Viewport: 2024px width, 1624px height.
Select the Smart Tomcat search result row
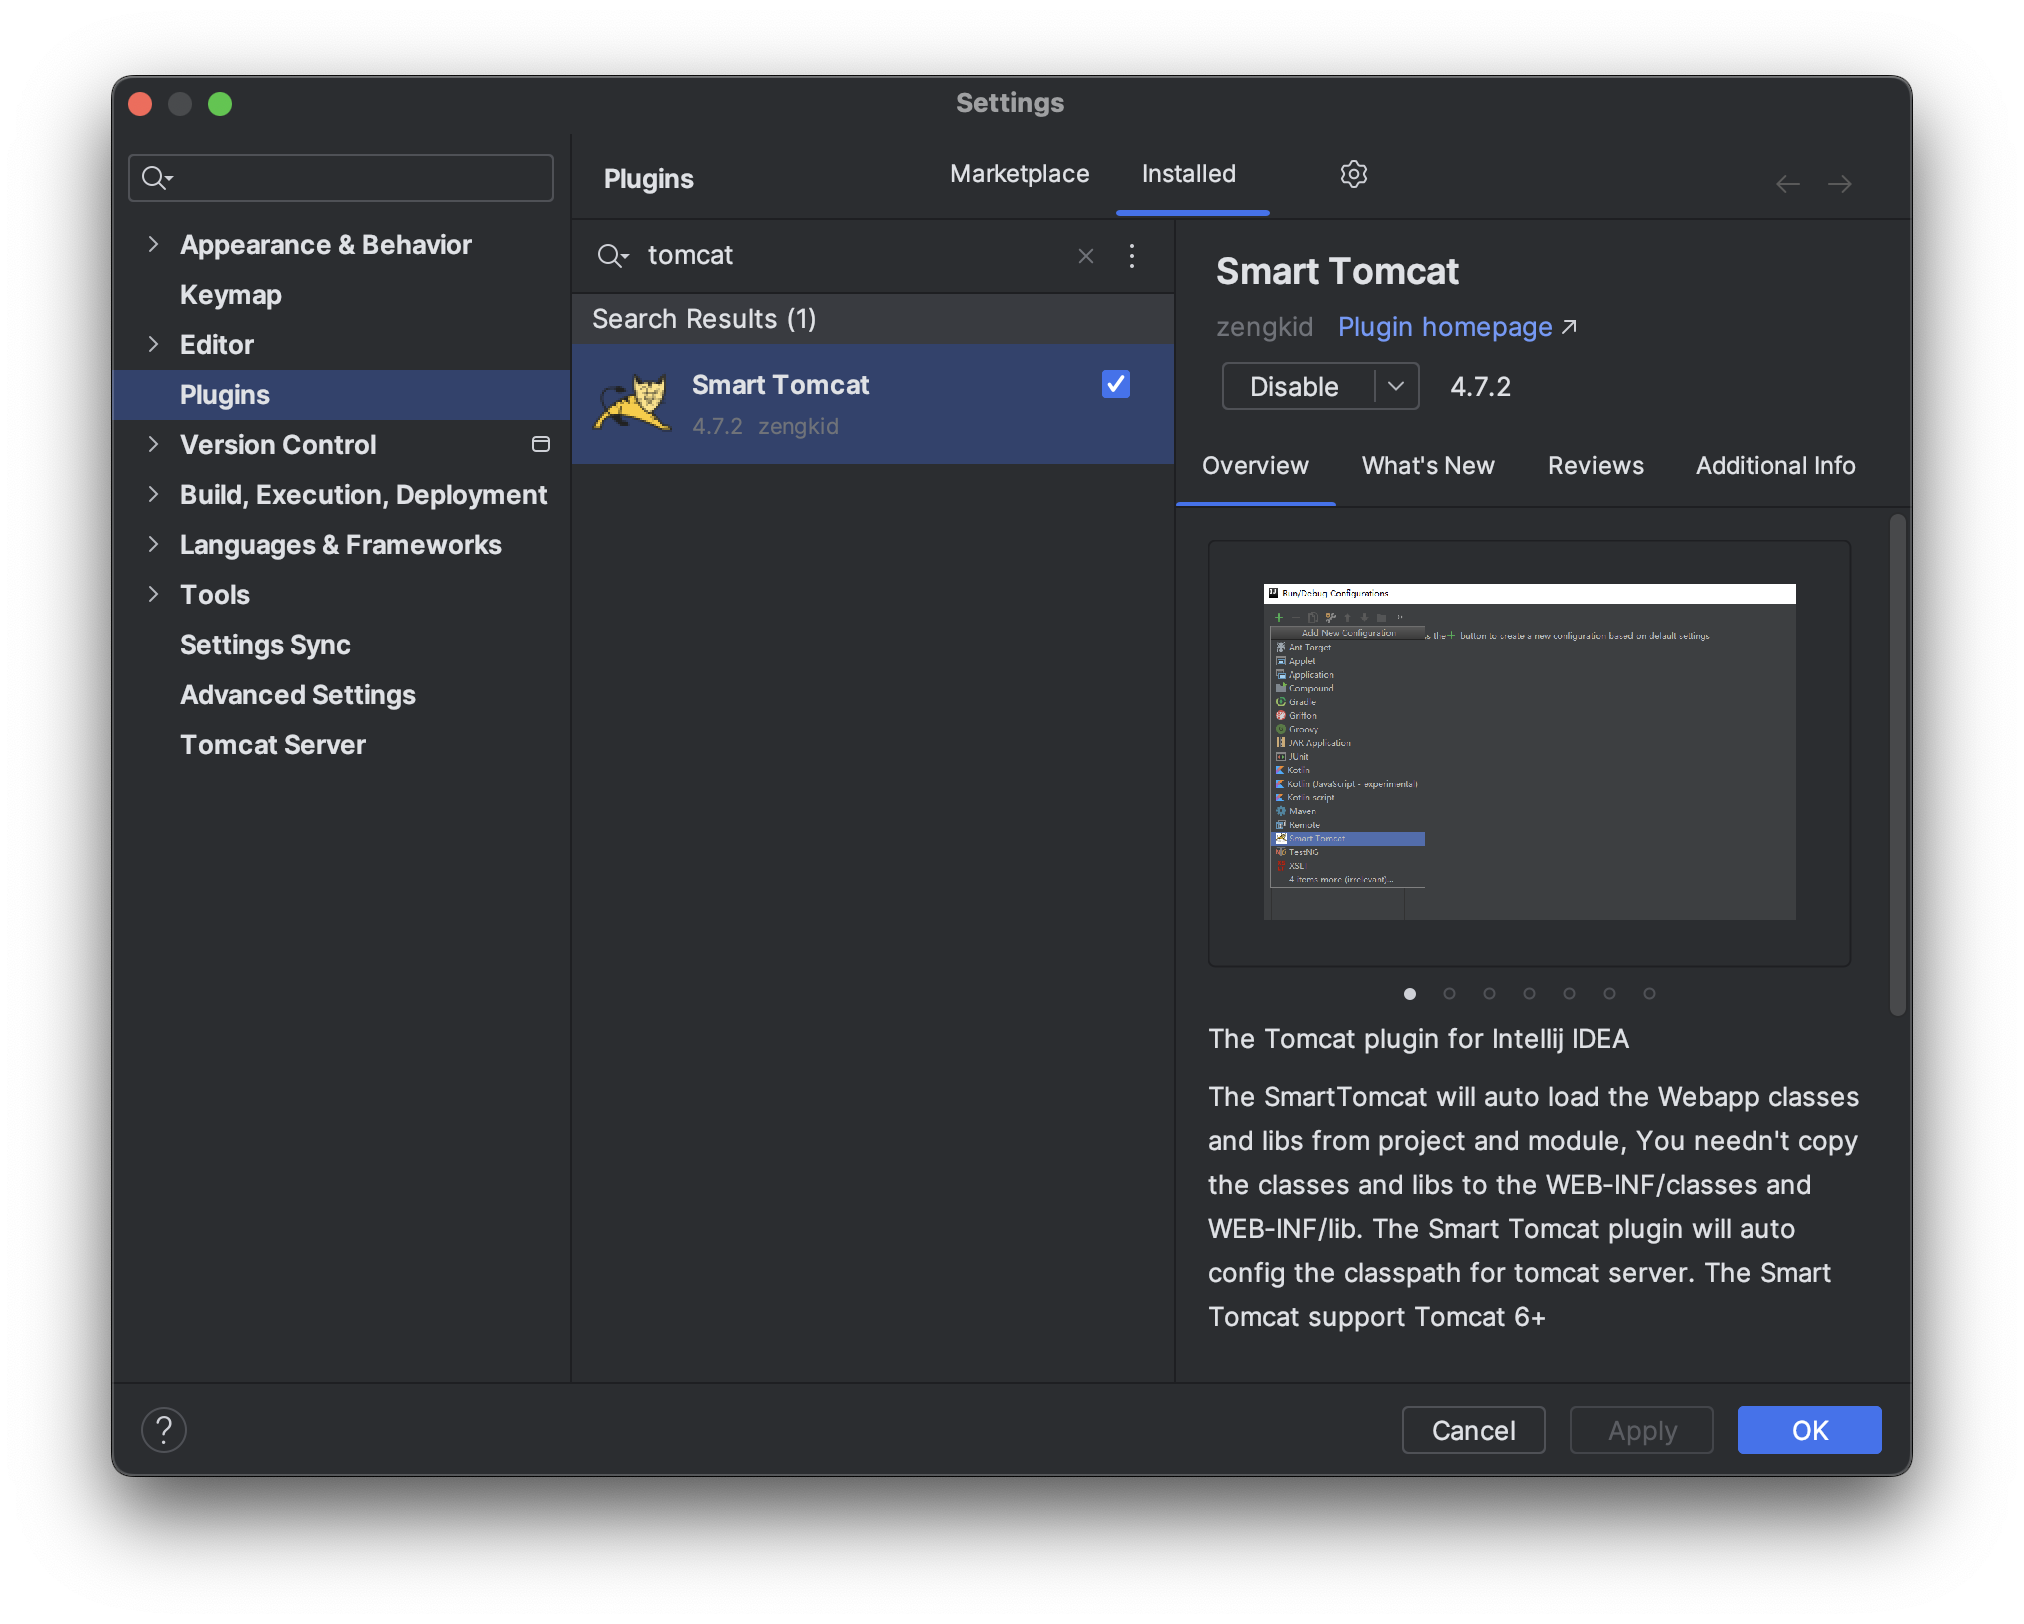pyautogui.click(x=873, y=404)
